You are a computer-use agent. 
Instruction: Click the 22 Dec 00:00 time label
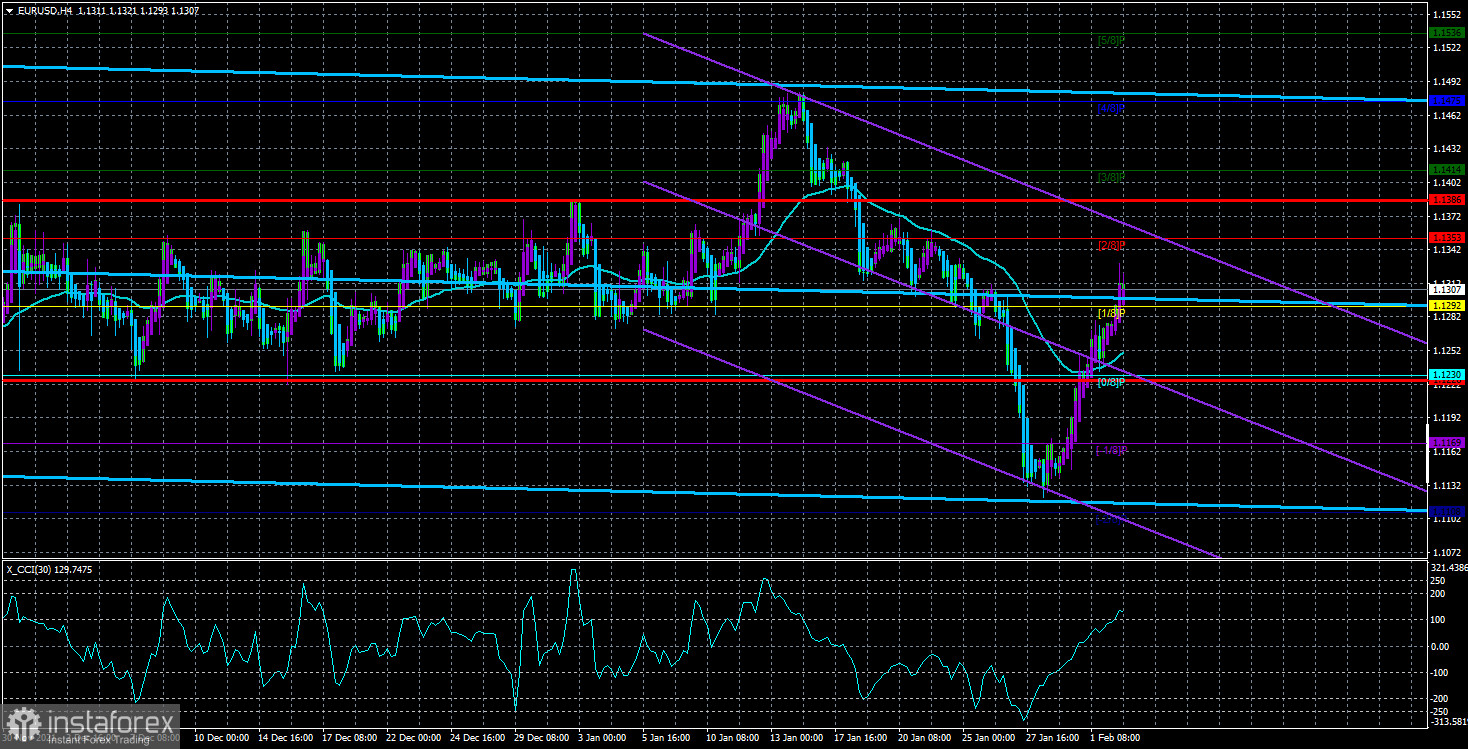tap(414, 738)
